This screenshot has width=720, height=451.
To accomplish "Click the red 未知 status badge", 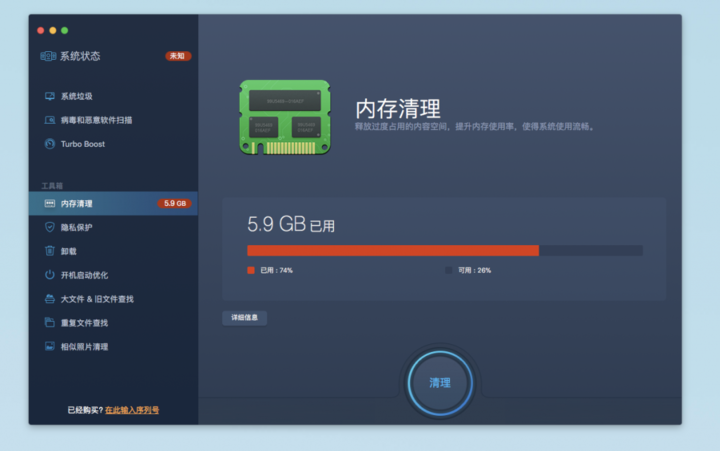I will tap(177, 56).
